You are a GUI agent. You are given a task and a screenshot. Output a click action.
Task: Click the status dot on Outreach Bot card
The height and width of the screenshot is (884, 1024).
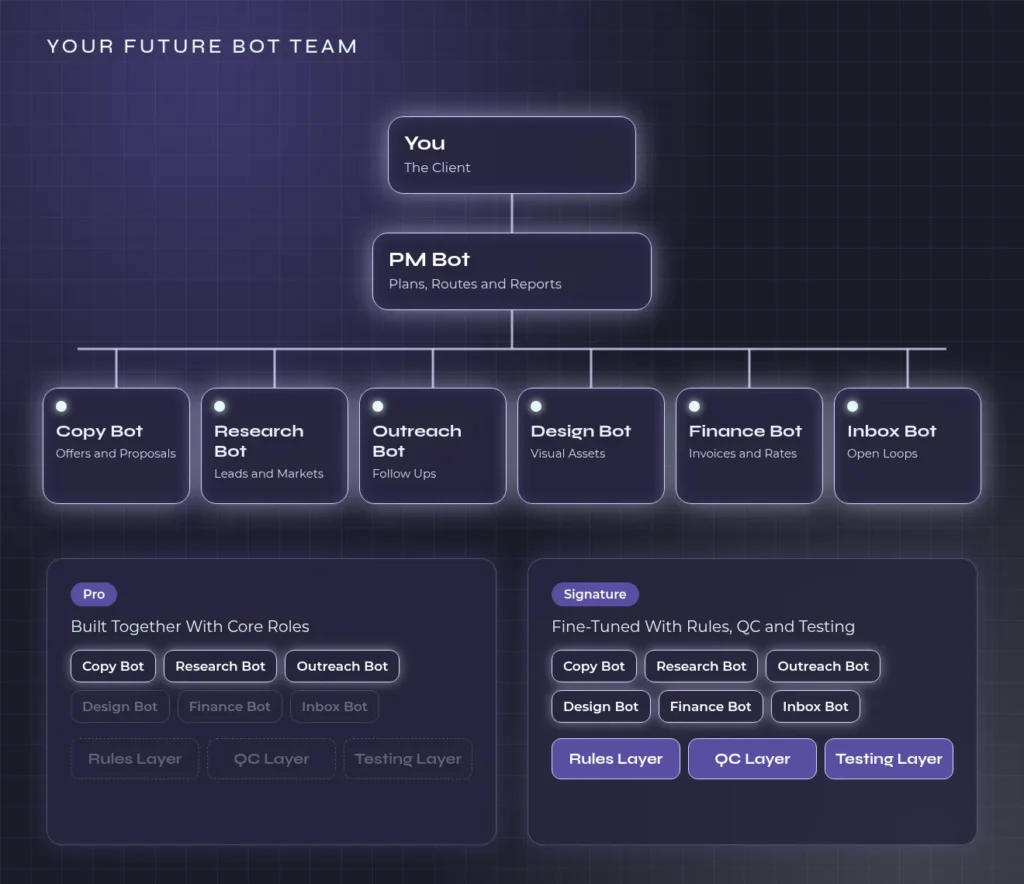pos(378,407)
